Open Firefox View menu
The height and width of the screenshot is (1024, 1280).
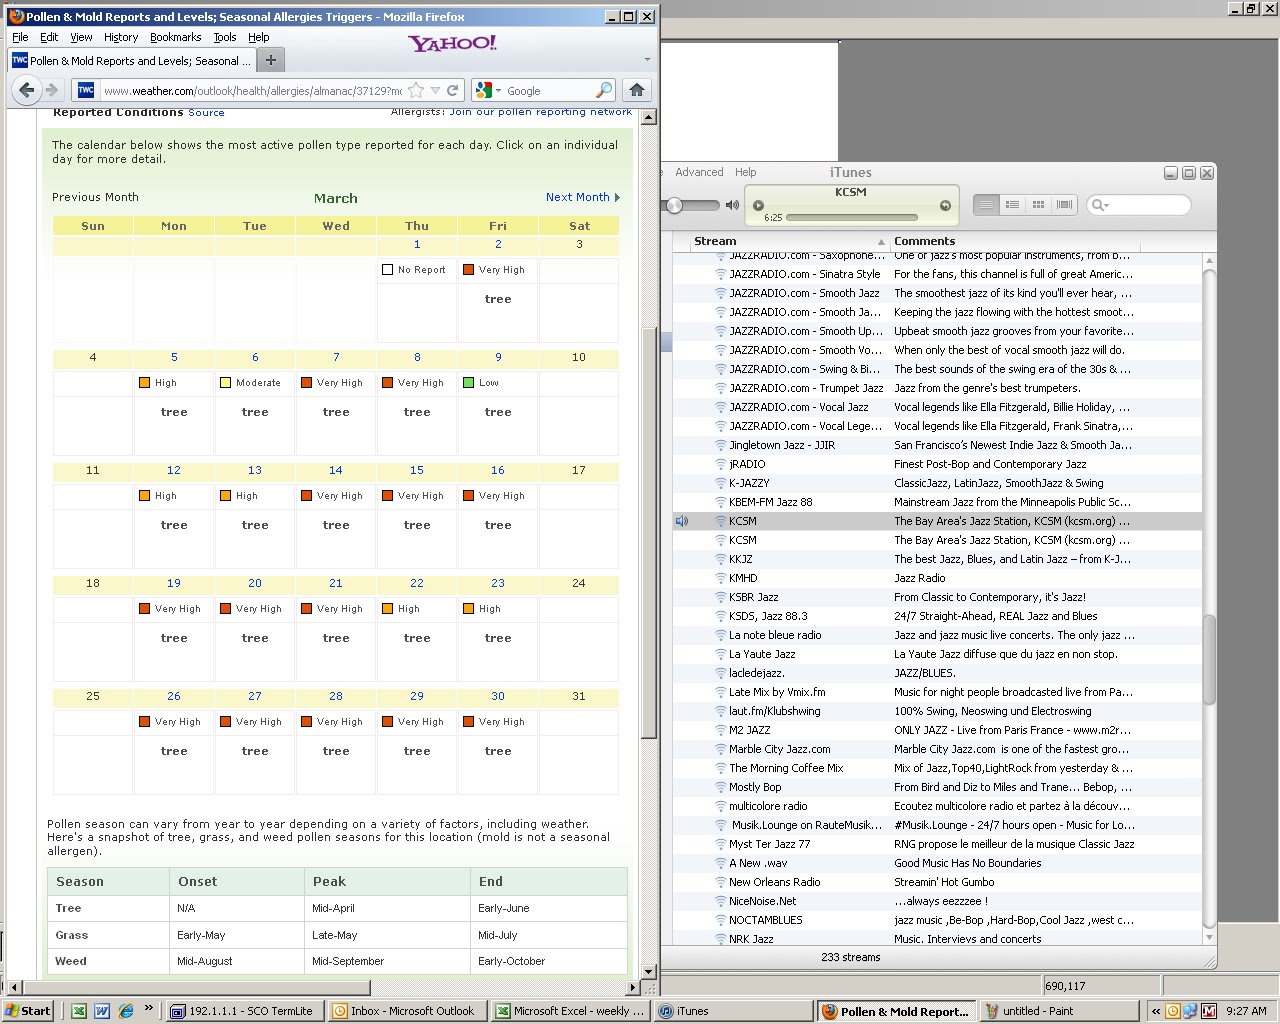click(x=81, y=37)
